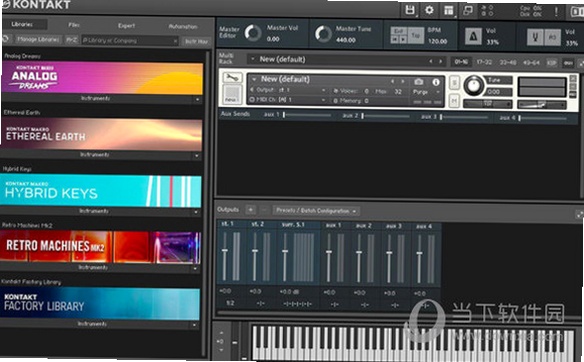Load next instrument with right arrow
The height and width of the screenshot is (362, 584).
point(403,81)
